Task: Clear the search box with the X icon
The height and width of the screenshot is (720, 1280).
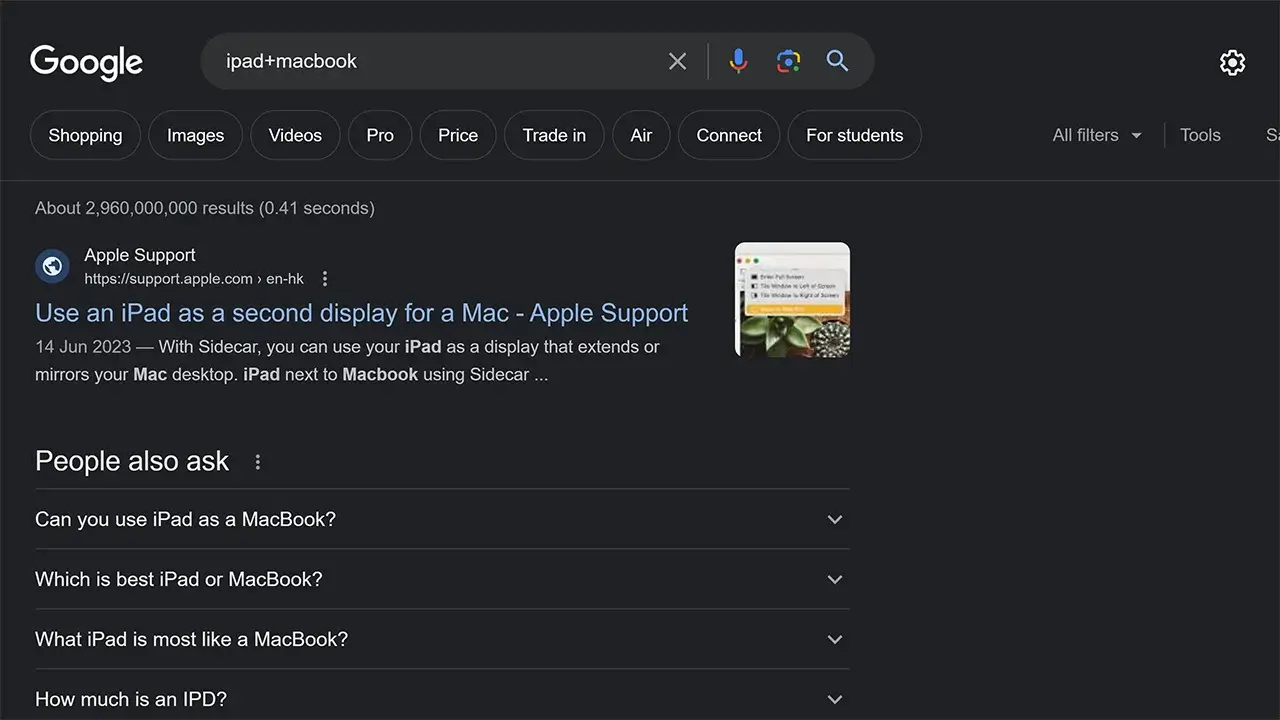Action: coord(677,61)
